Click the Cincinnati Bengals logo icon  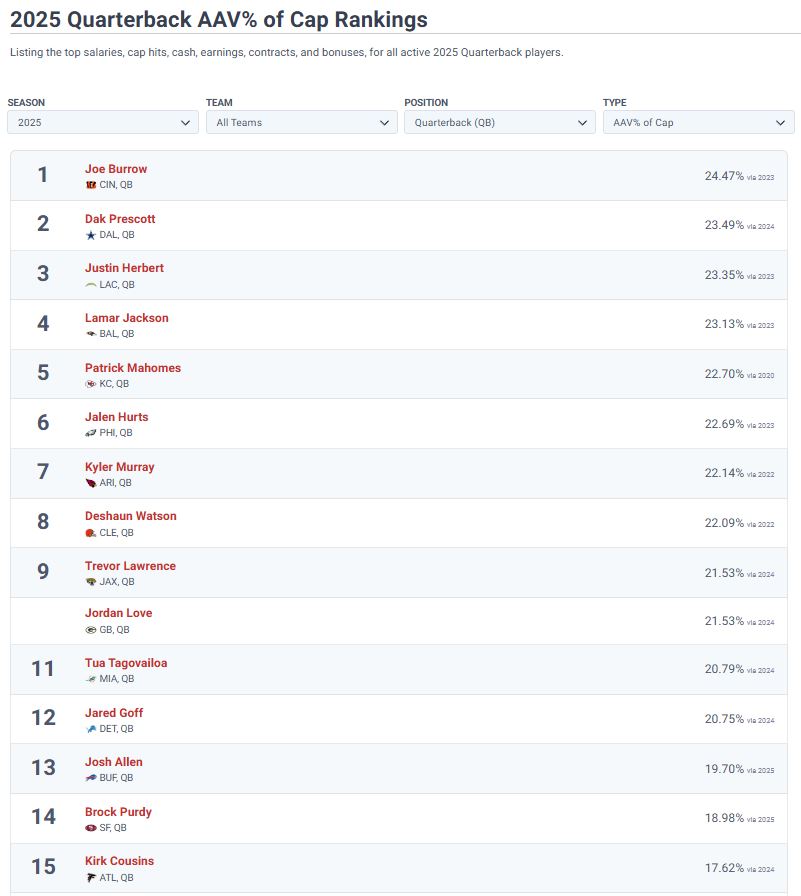point(91,185)
